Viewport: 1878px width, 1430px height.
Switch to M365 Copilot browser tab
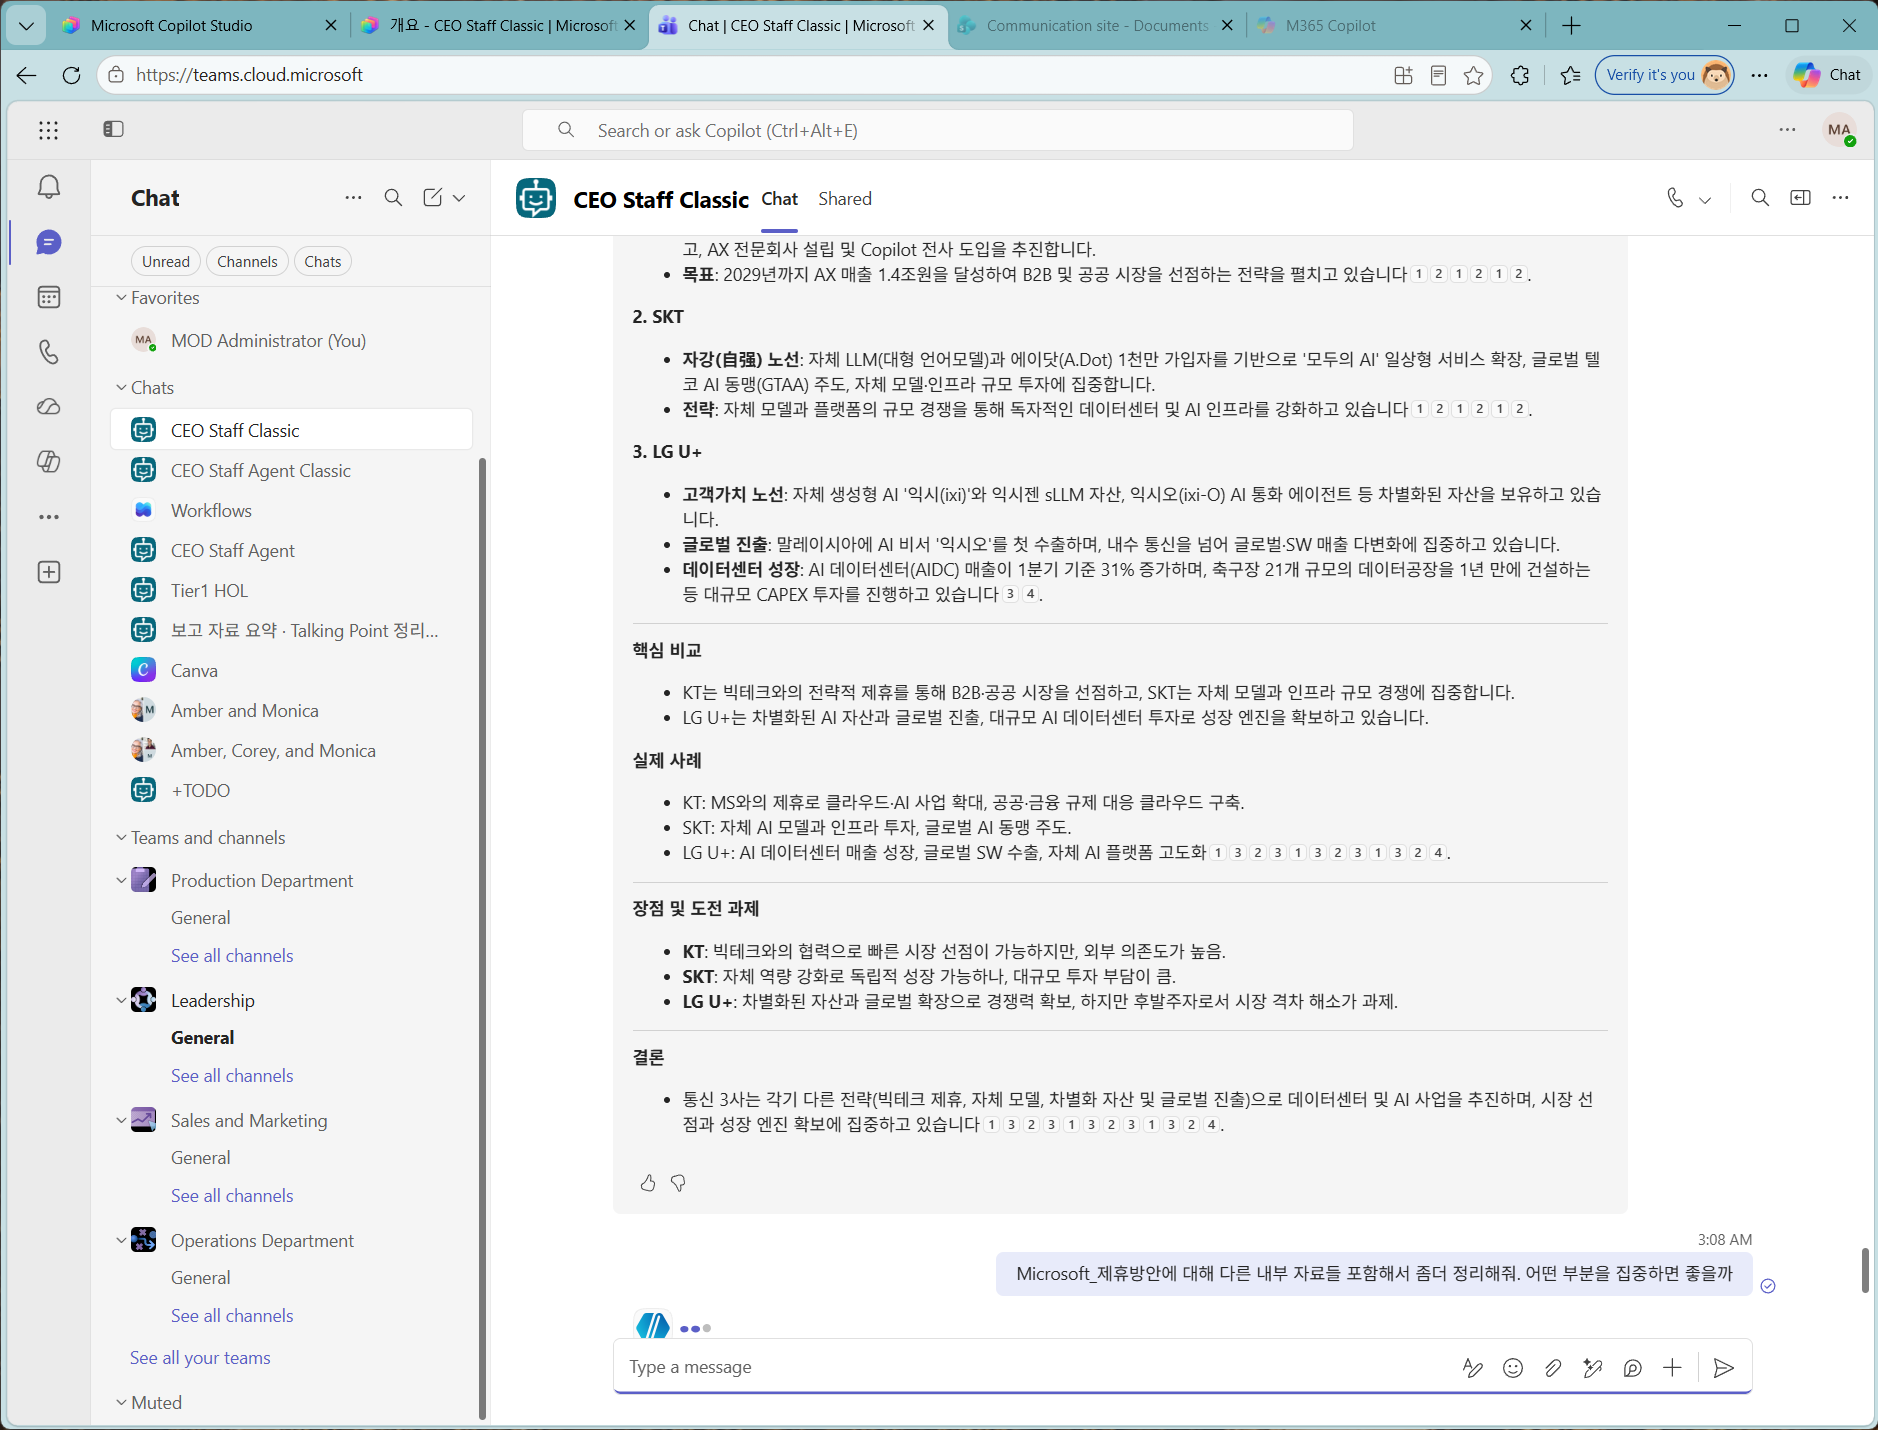point(1396,26)
